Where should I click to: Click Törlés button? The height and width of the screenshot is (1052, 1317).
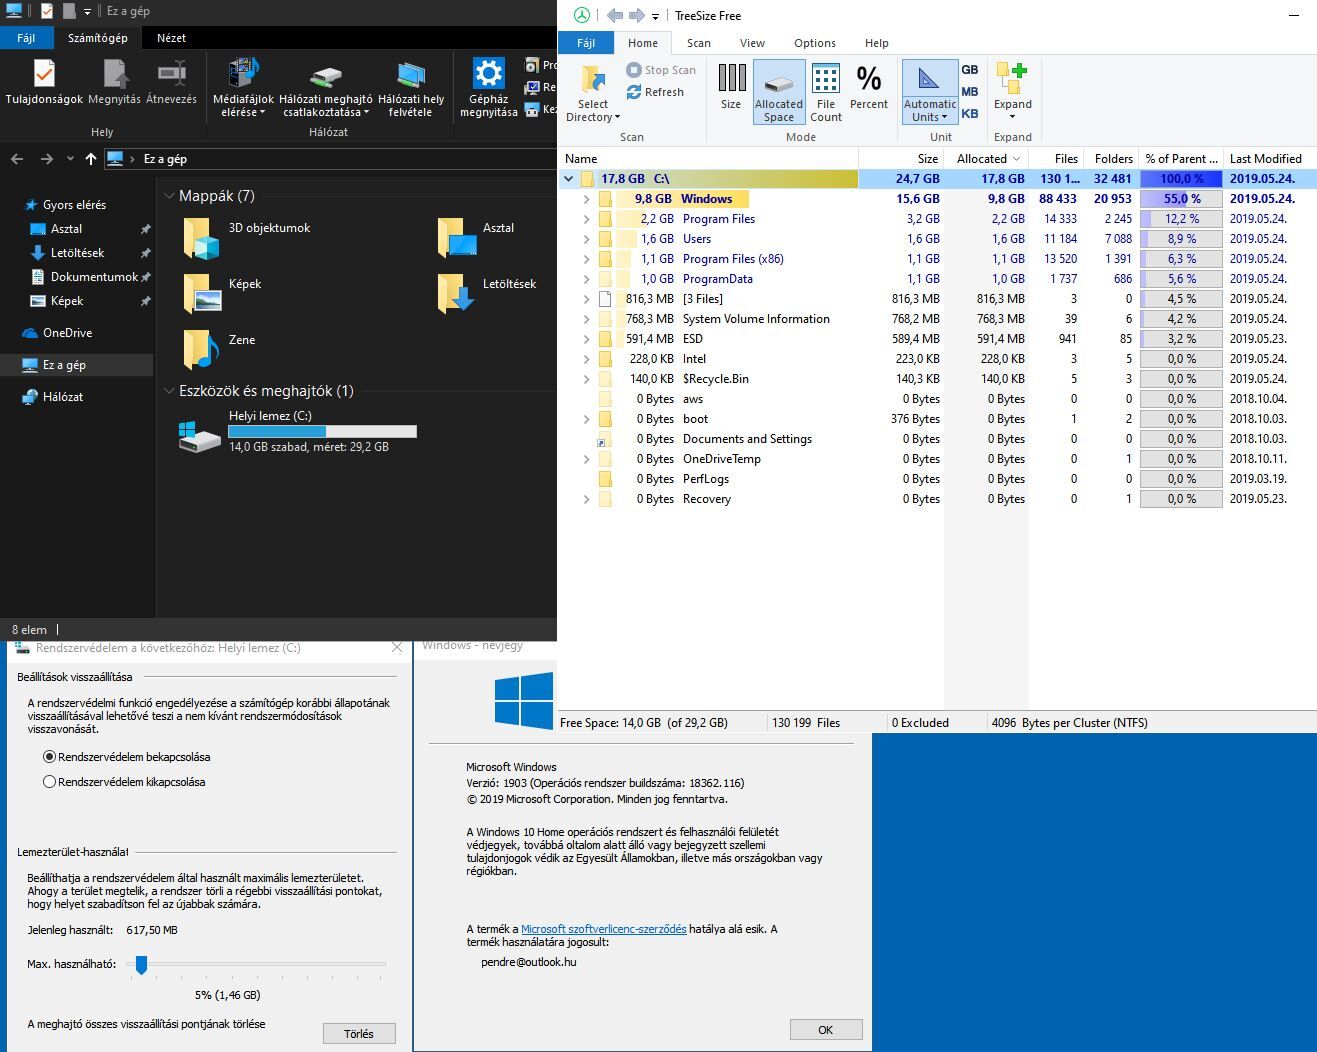tap(359, 1034)
